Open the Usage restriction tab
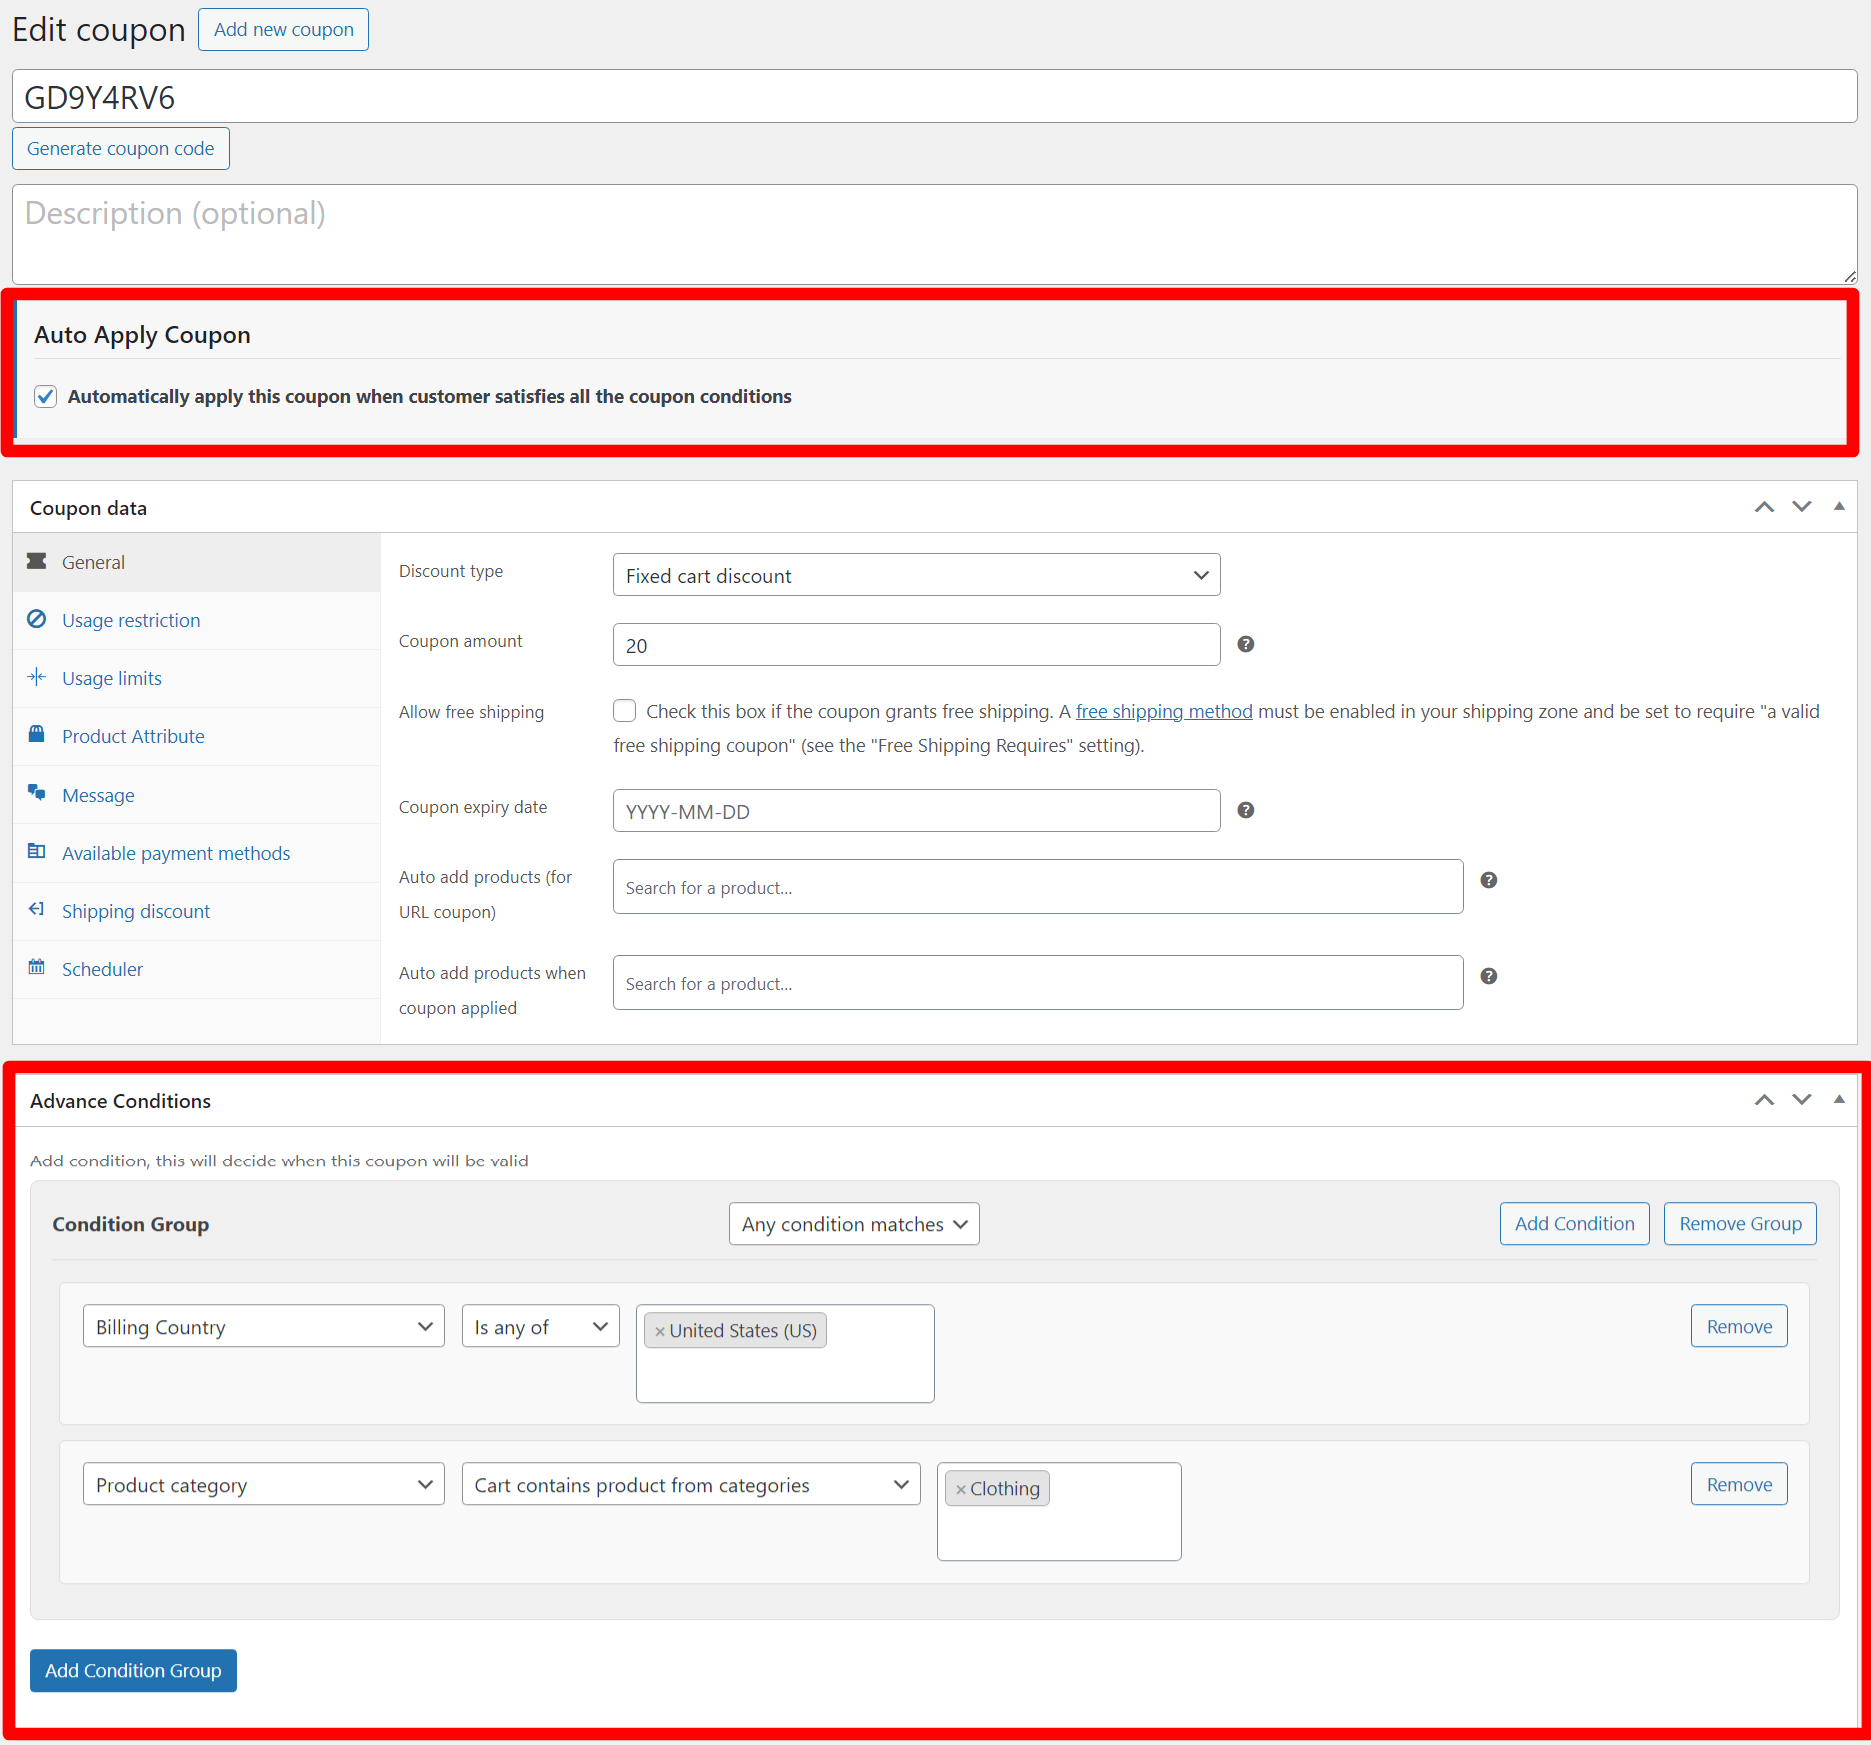 click(197, 620)
